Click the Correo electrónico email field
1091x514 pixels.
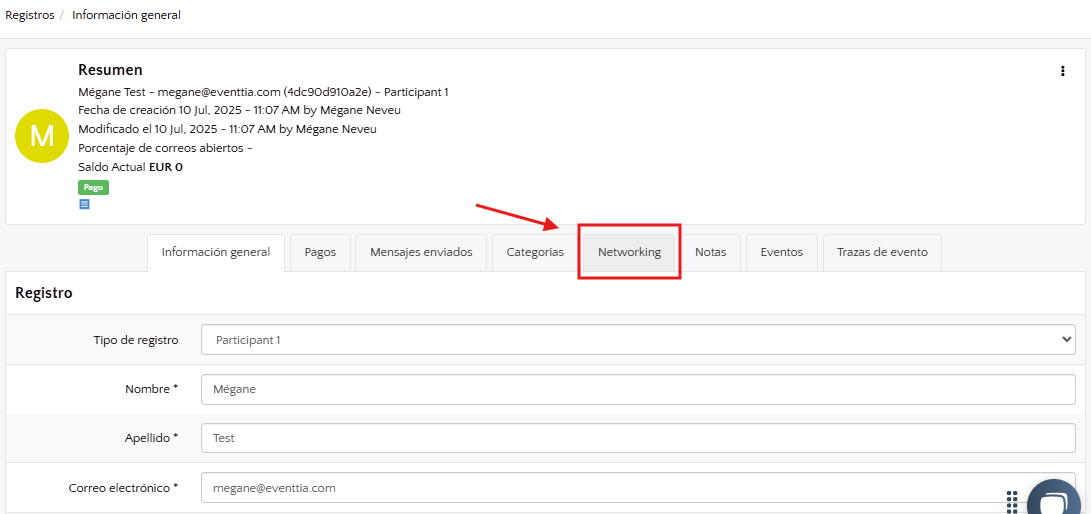coord(600,488)
